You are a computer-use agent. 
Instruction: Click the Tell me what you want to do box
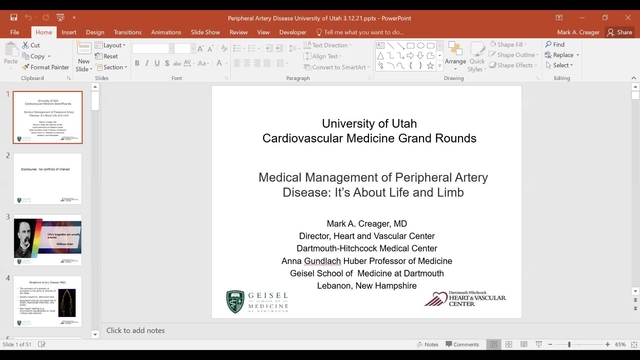tap(360, 32)
